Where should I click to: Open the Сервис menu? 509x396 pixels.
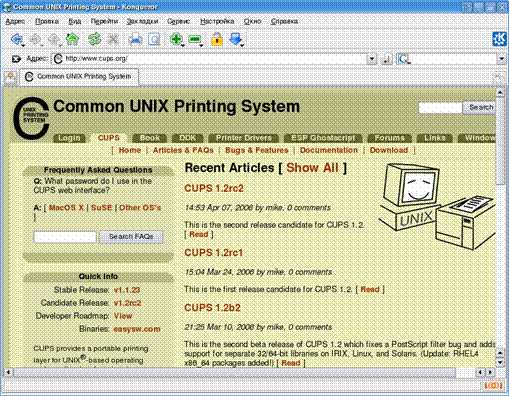click(179, 21)
